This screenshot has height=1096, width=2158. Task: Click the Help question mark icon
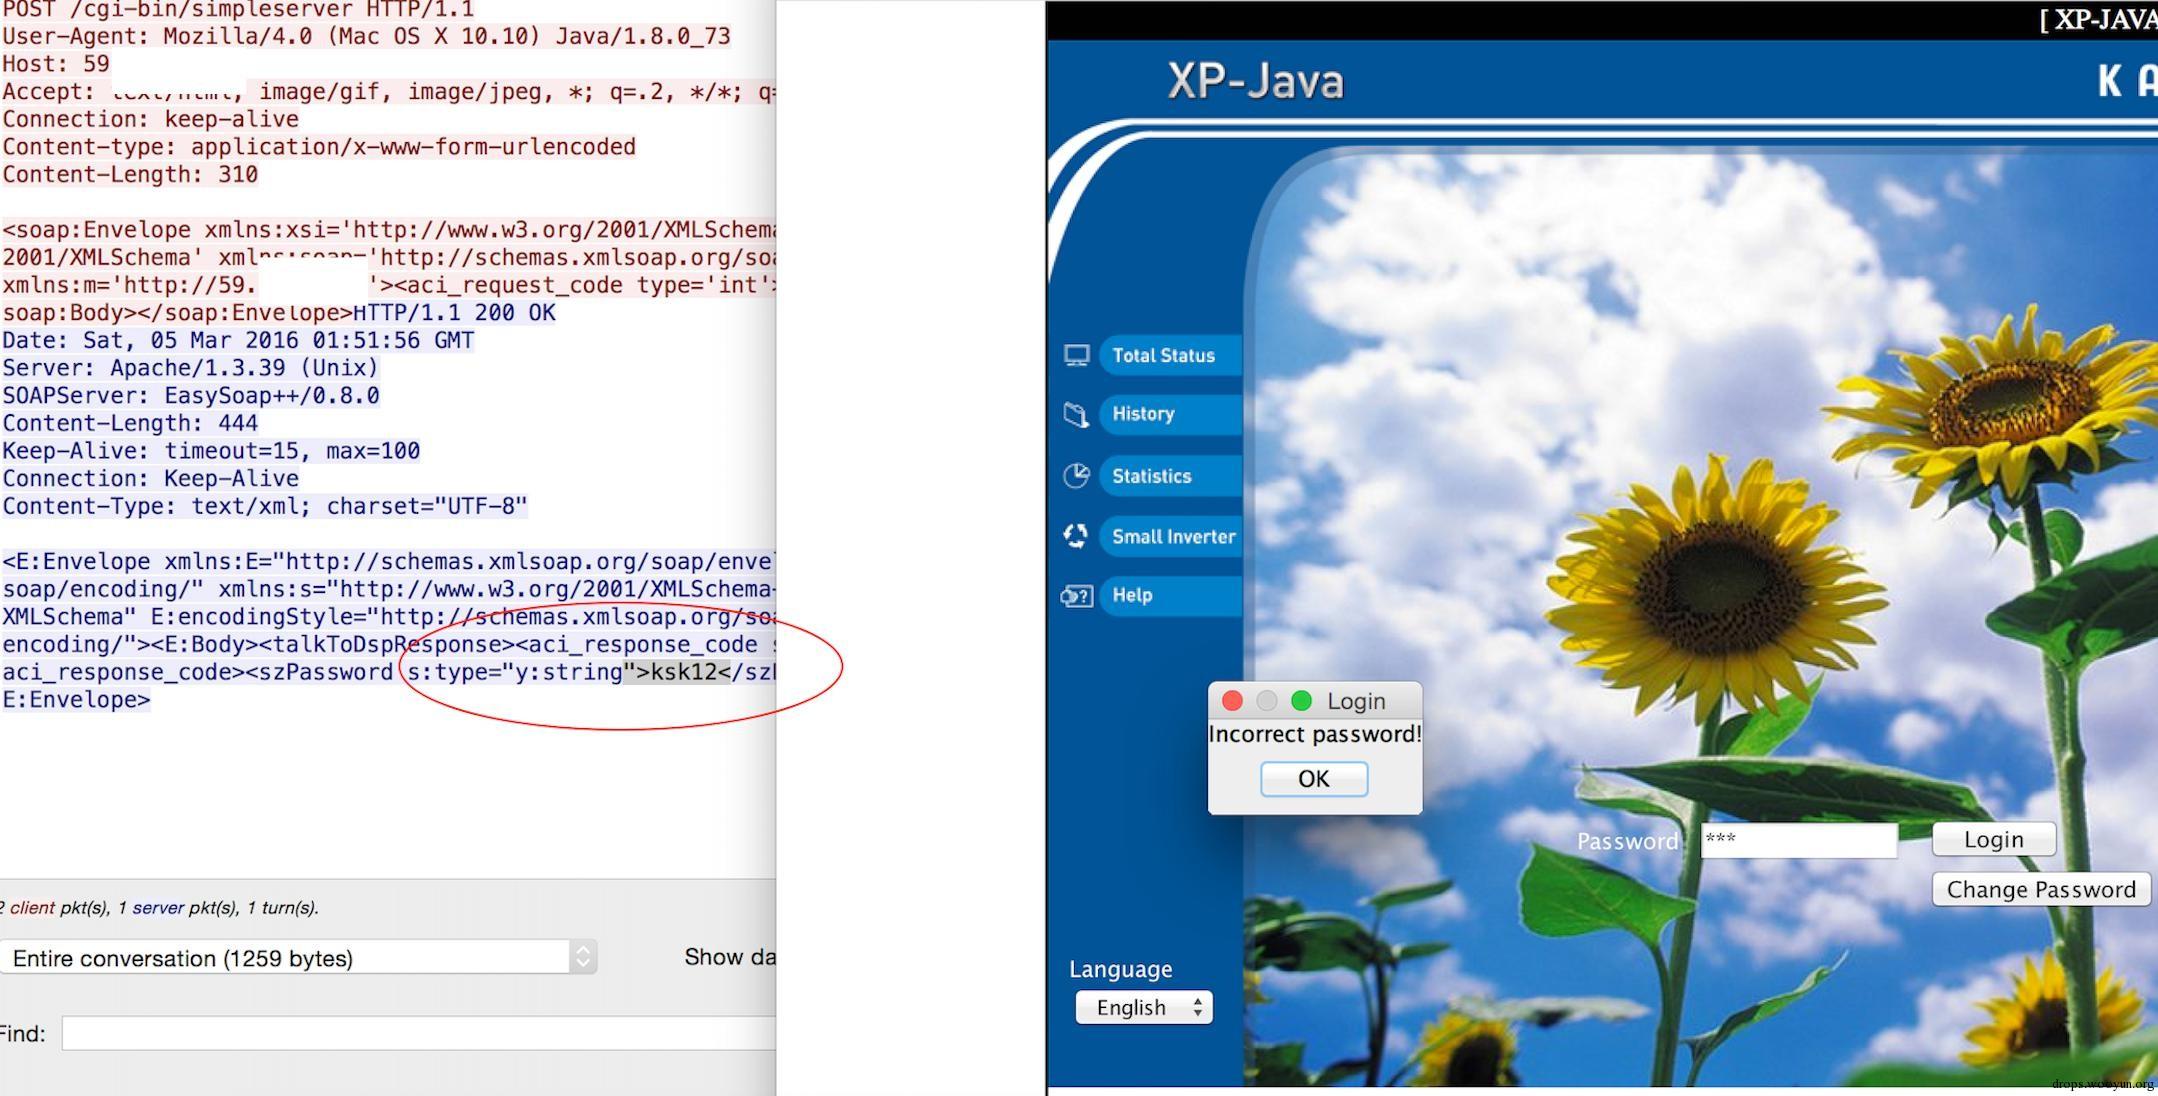(1076, 596)
